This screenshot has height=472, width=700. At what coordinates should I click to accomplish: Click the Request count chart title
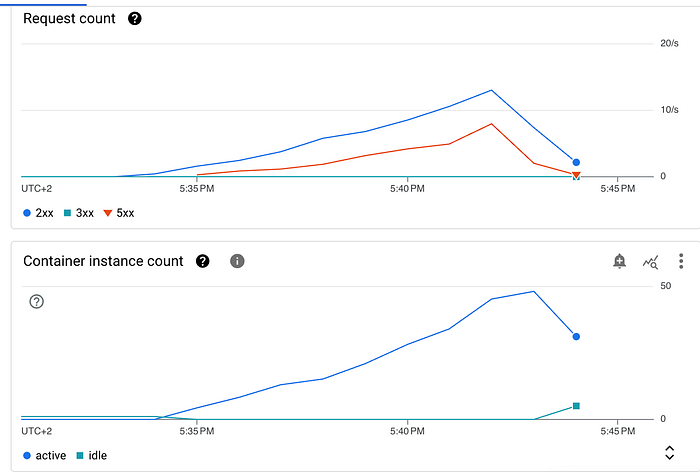click(x=69, y=18)
